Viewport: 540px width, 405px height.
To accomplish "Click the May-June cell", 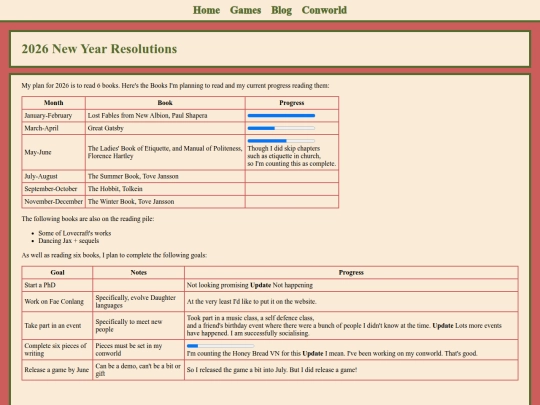I will point(53,152).
